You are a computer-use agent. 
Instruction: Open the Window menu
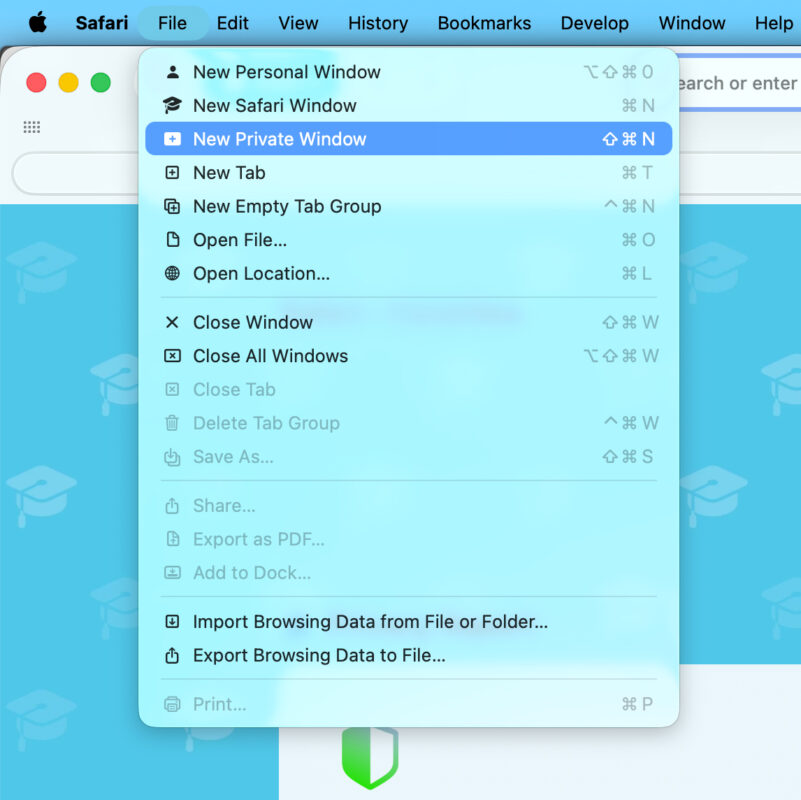692,23
